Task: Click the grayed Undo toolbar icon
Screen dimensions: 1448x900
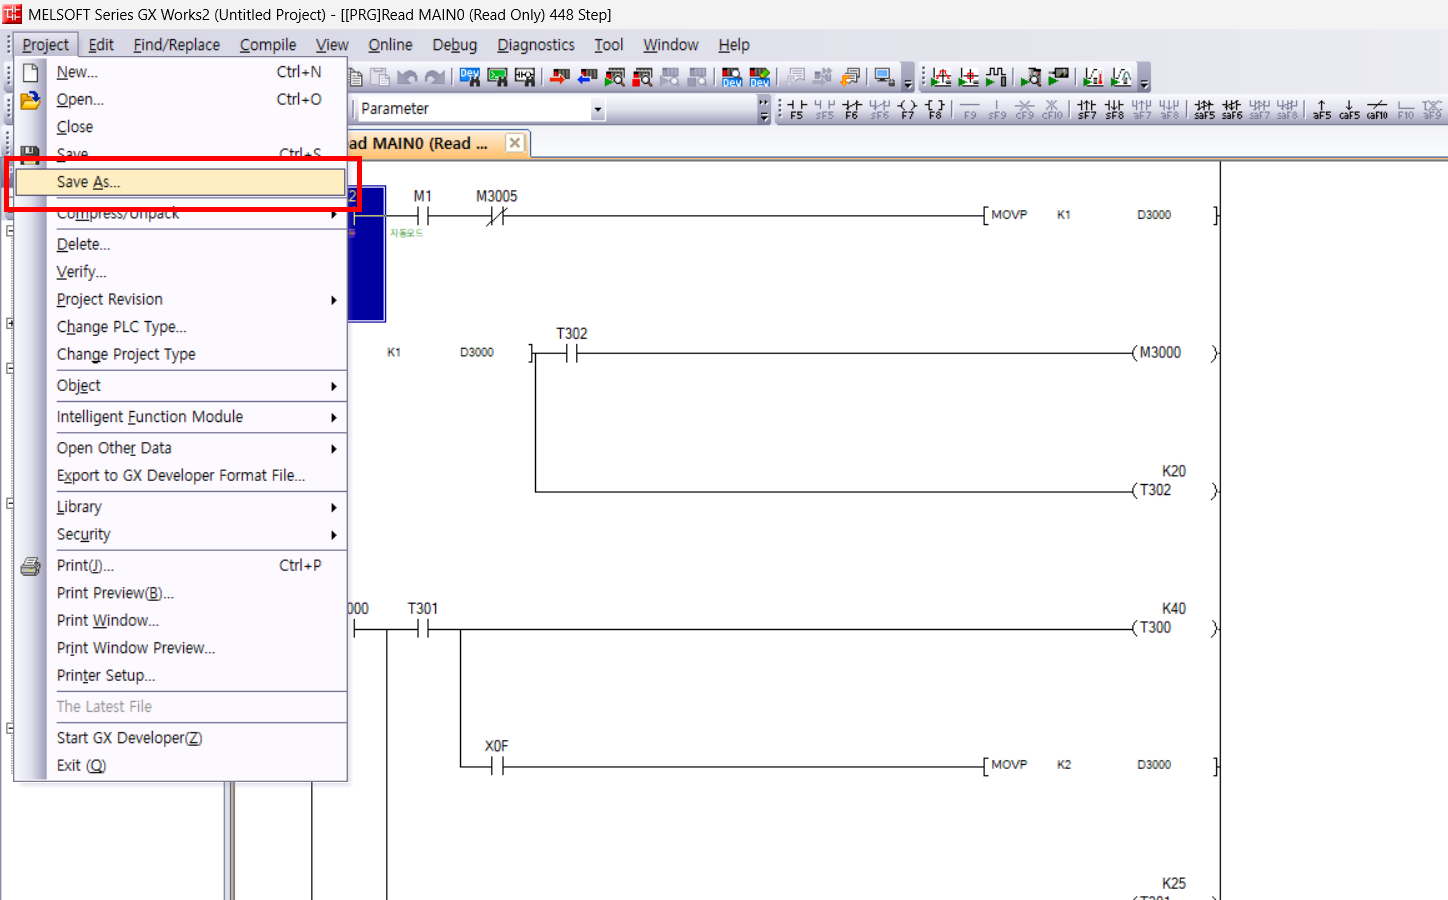Action: click(x=407, y=77)
